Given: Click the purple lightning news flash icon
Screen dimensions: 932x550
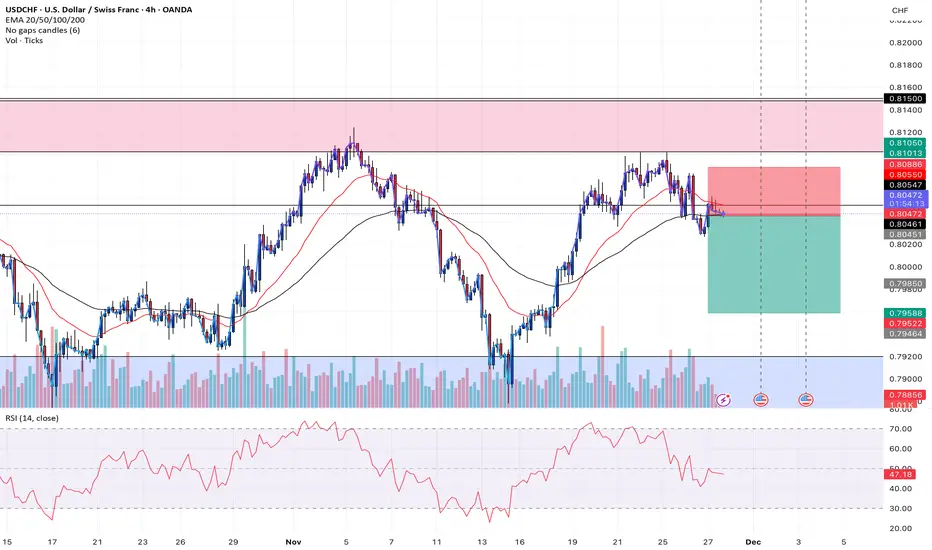Looking at the screenshot, I should pyautogui.click(x=723, y=400).
